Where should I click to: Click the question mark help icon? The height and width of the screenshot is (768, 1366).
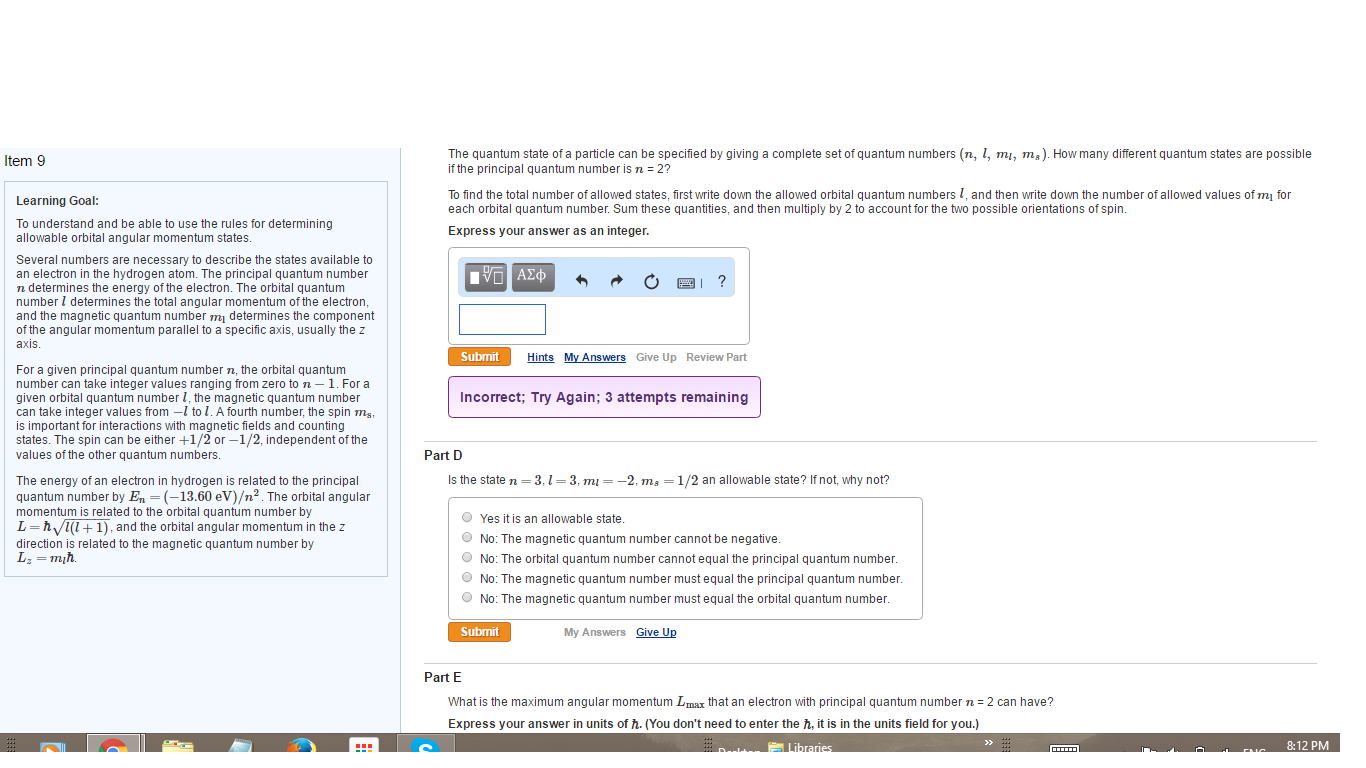[x=721, y=282]
